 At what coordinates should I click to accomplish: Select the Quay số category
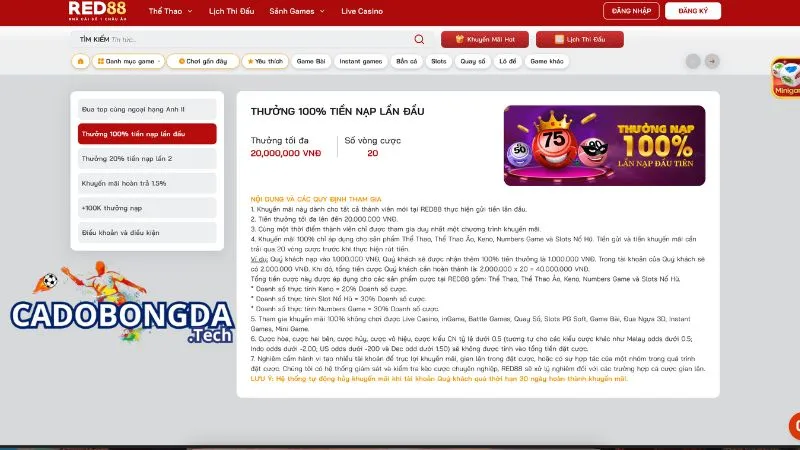[x=473, y=61]
